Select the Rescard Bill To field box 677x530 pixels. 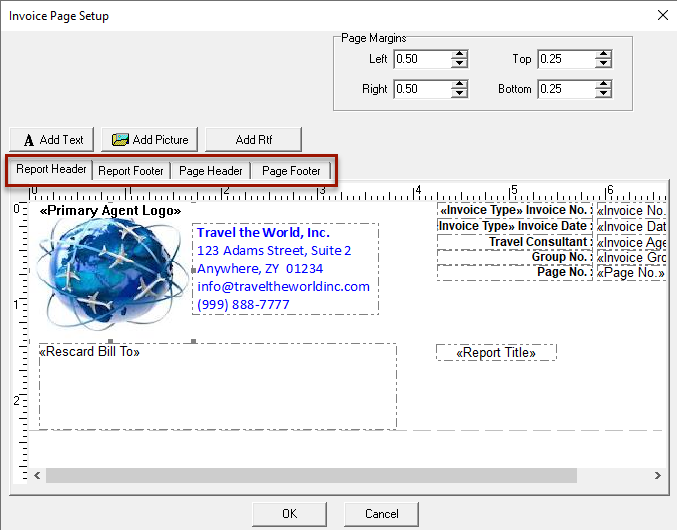point(217,387)
